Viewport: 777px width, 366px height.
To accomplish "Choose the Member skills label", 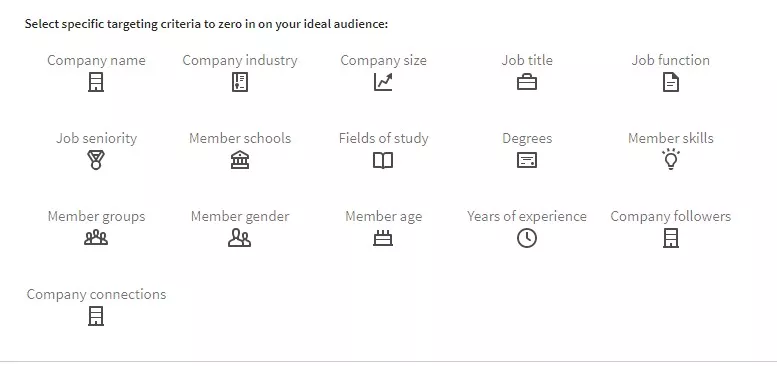I will [x=670, y=138].
